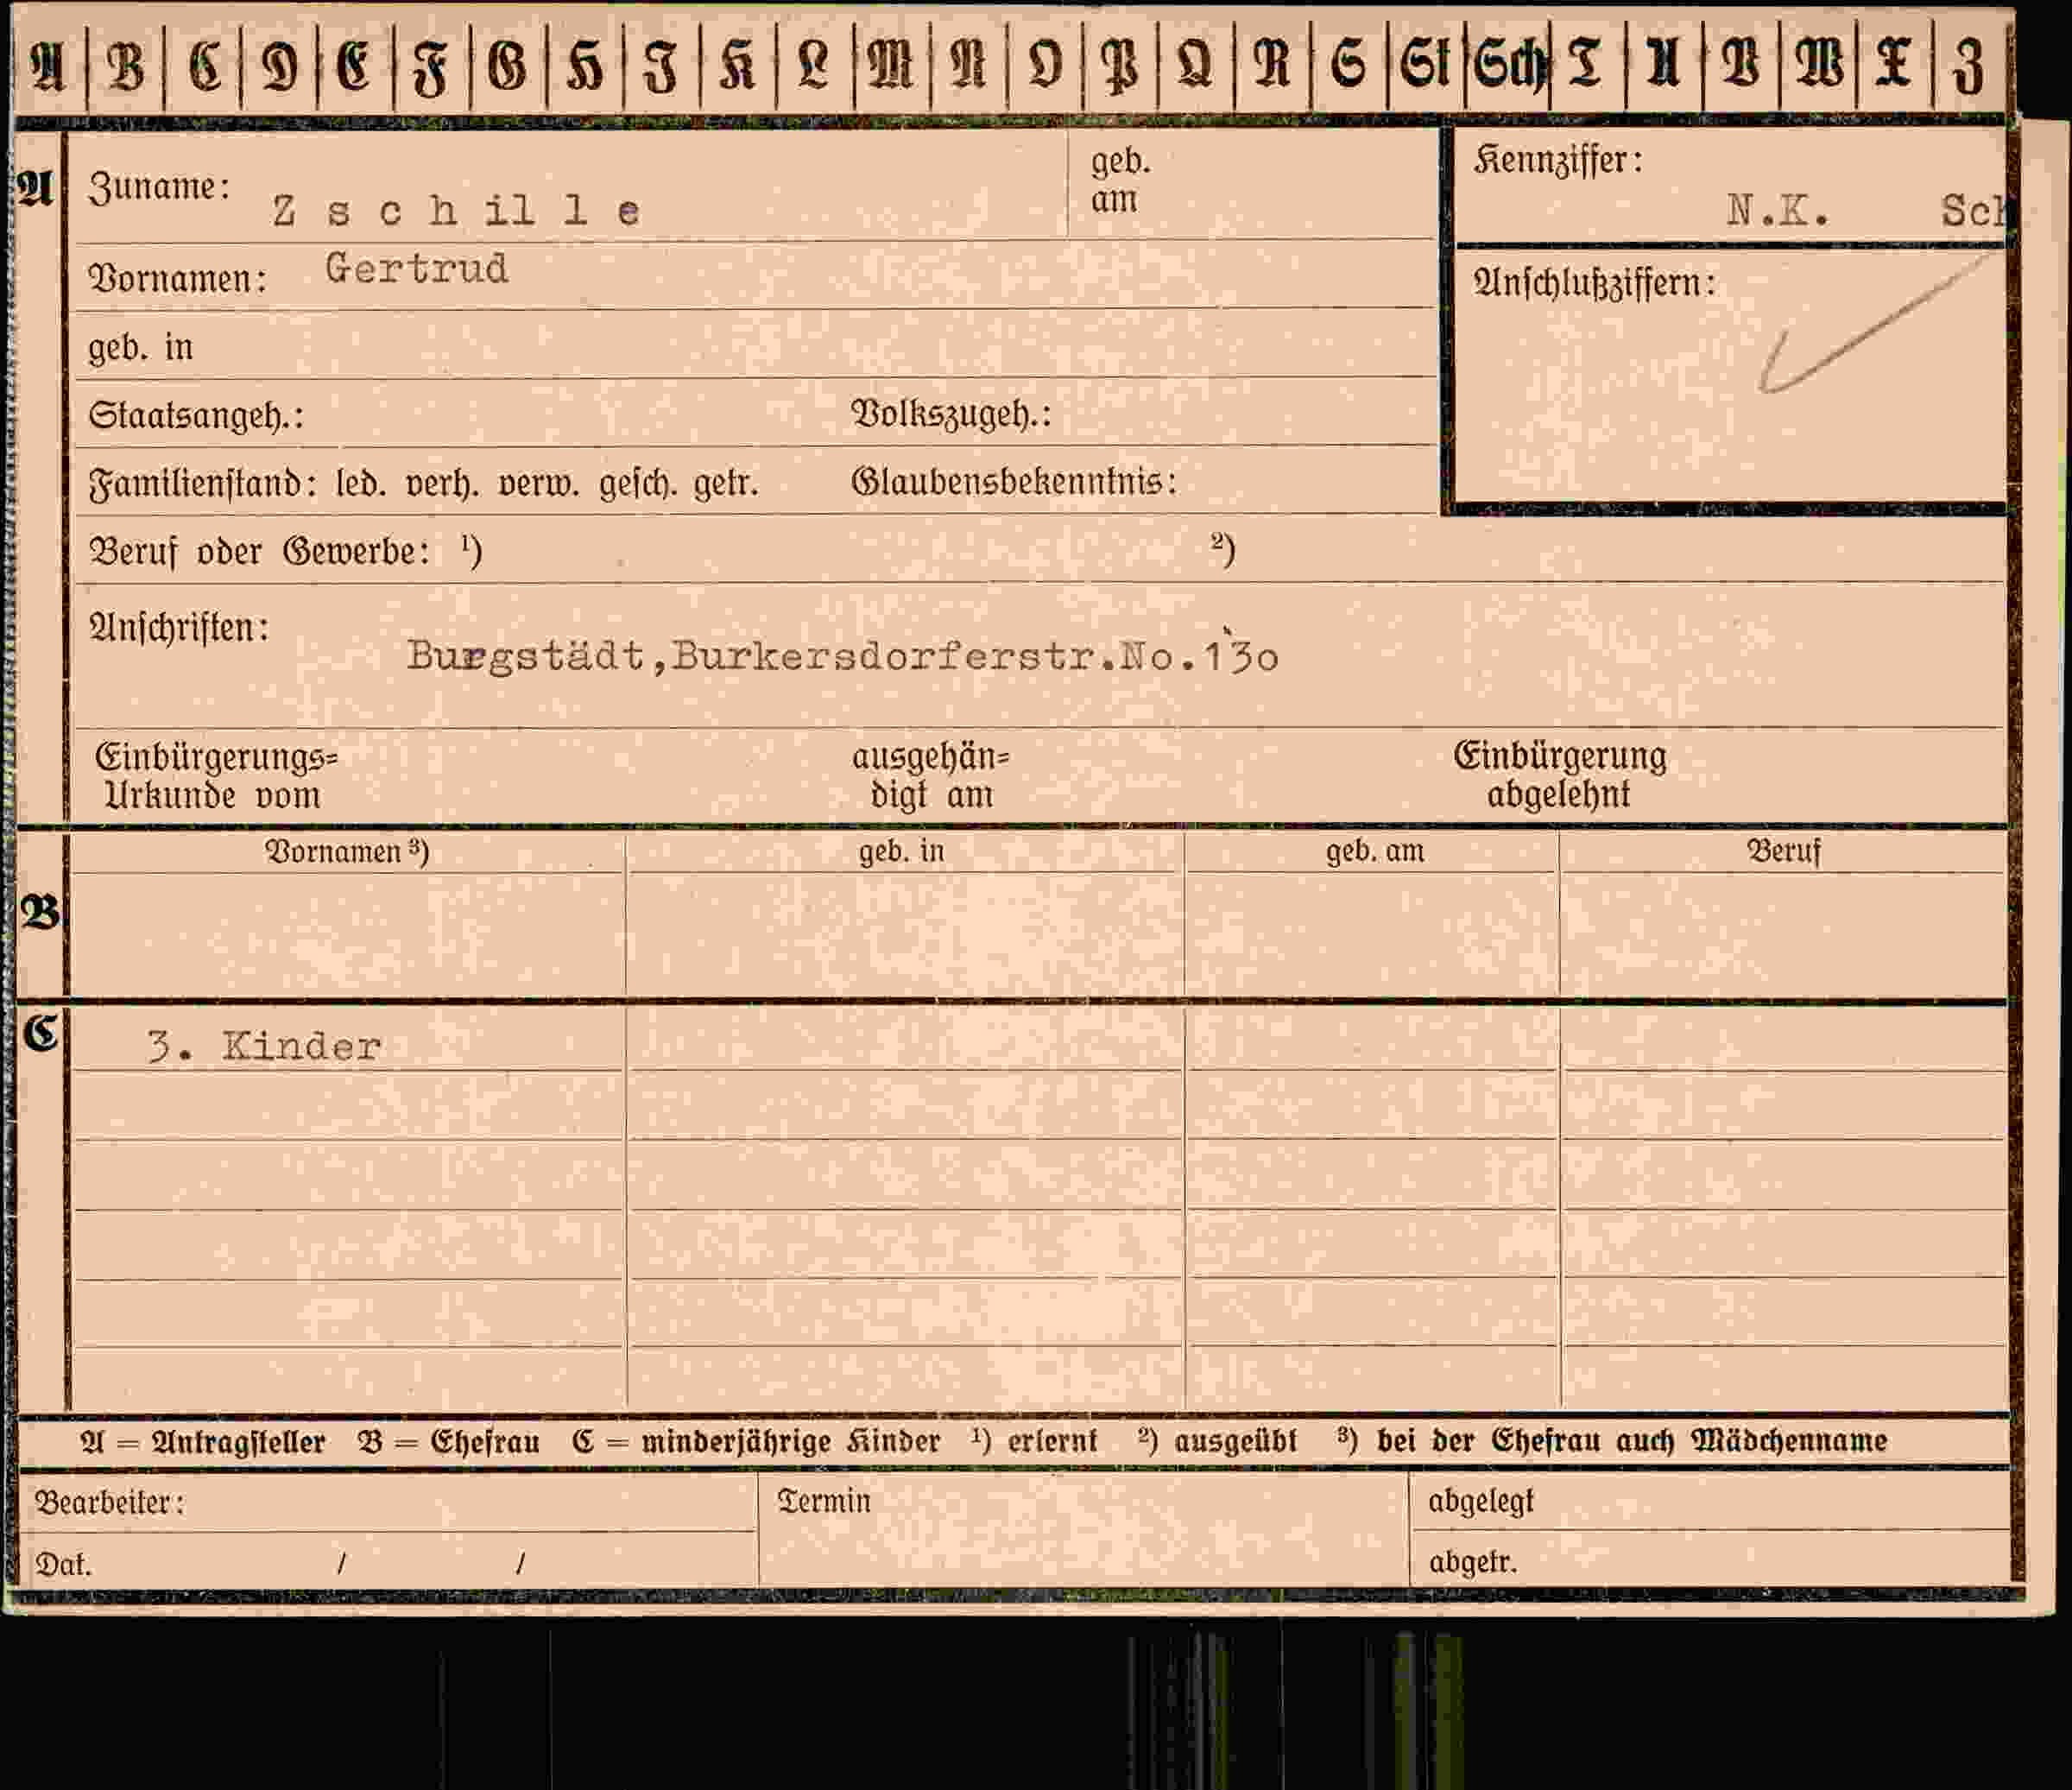This screenshot has width=2072, height=1790.
Task: Select the last "Z" alphabet index tab
Action: 1969,66
